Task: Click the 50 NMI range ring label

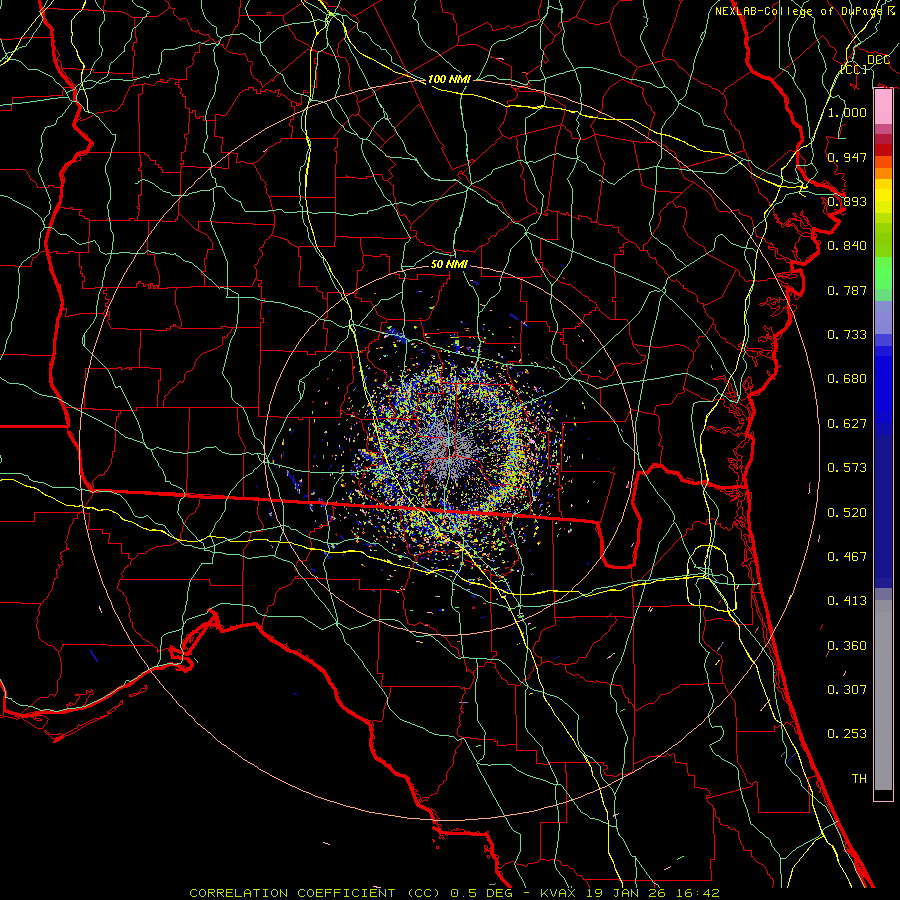Action: pyautogui.click(x=449, y=264)
